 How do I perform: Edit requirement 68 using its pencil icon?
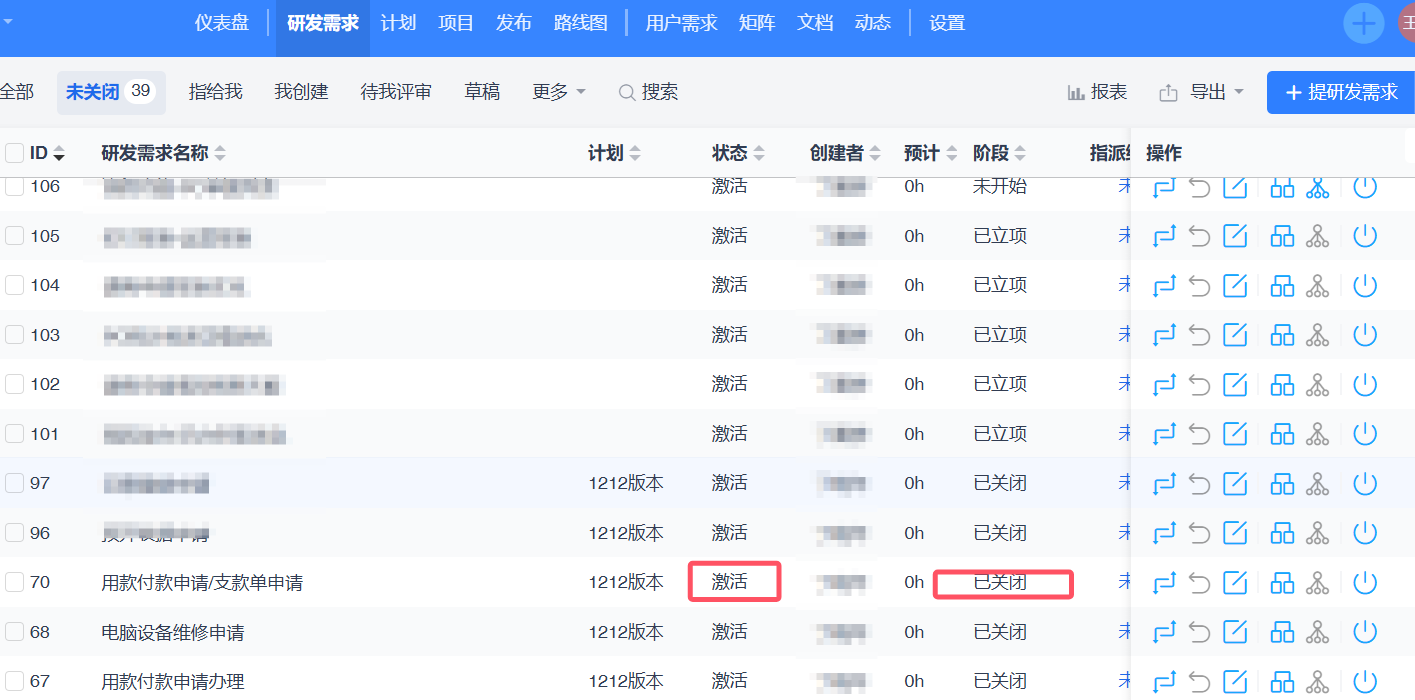click(1235, 632)
